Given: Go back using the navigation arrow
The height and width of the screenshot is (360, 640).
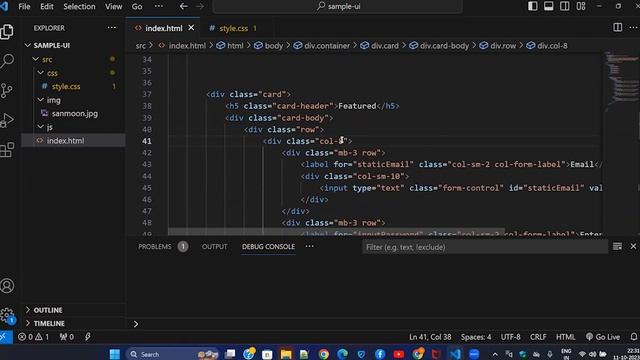Looking at the screenshot, I should (184, 6).
